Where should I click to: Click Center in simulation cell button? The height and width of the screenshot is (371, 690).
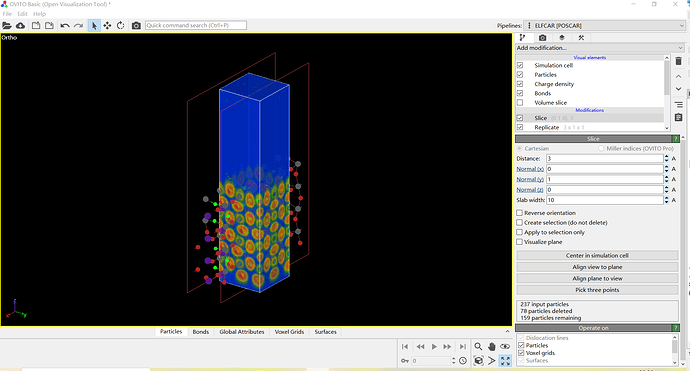click(597, 255)
